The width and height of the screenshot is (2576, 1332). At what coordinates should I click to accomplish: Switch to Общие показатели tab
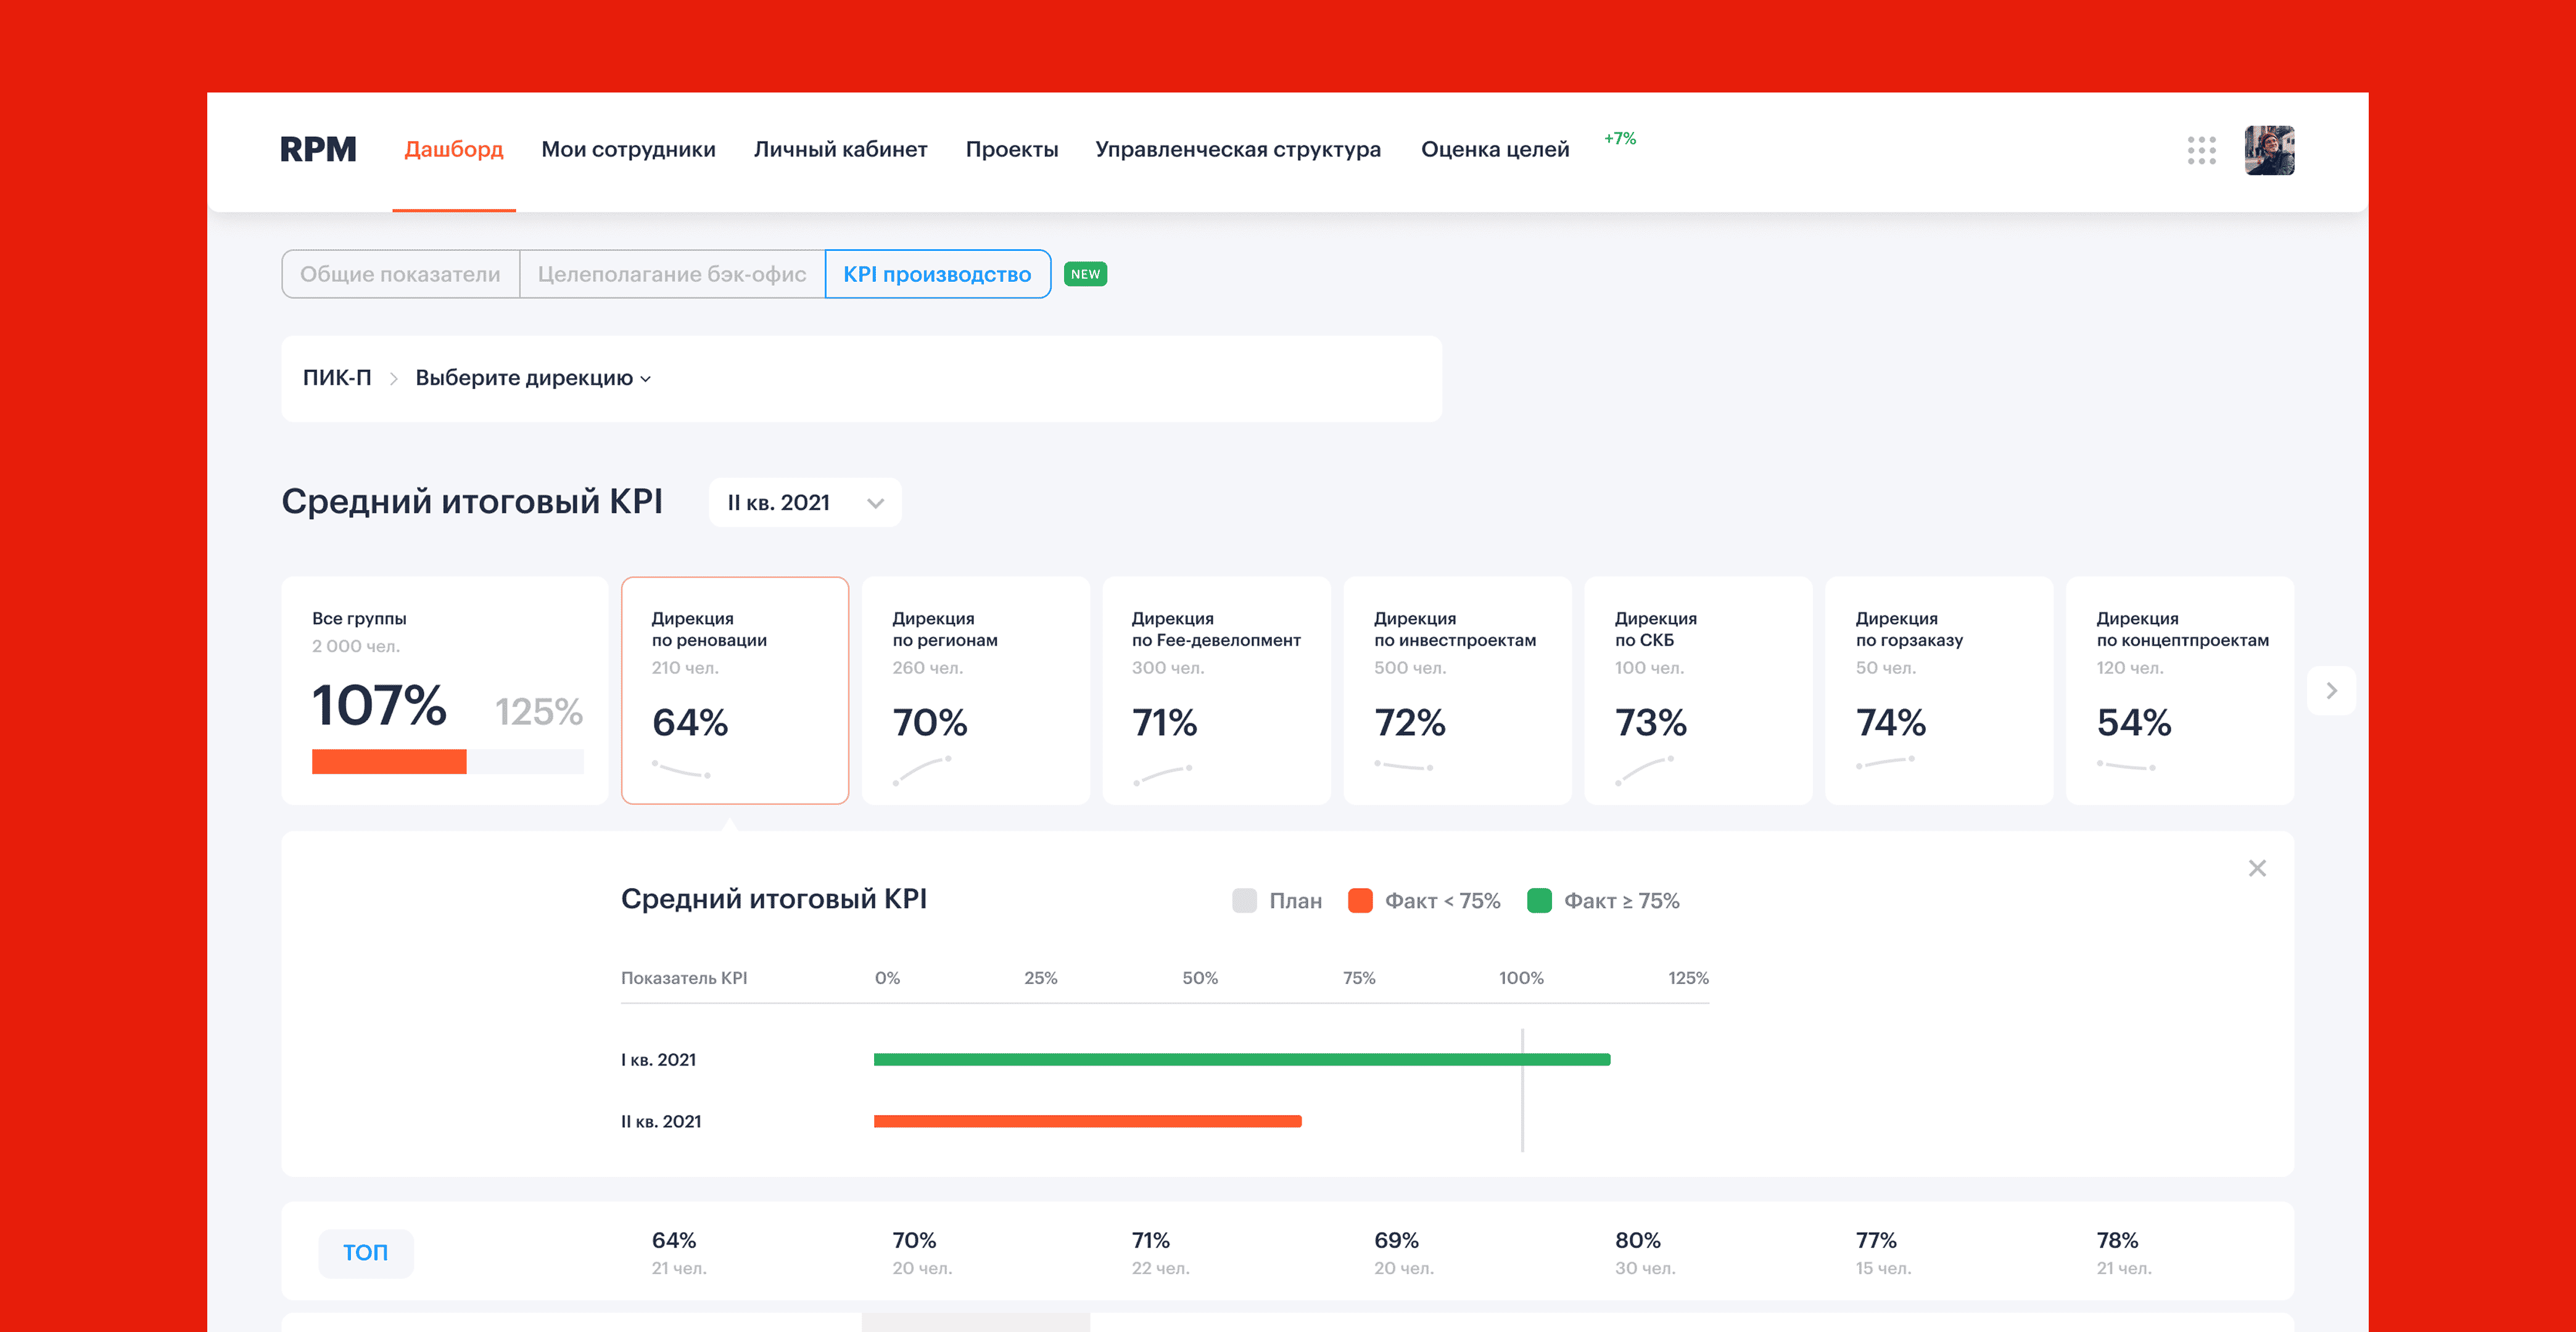tap(400, 274)
